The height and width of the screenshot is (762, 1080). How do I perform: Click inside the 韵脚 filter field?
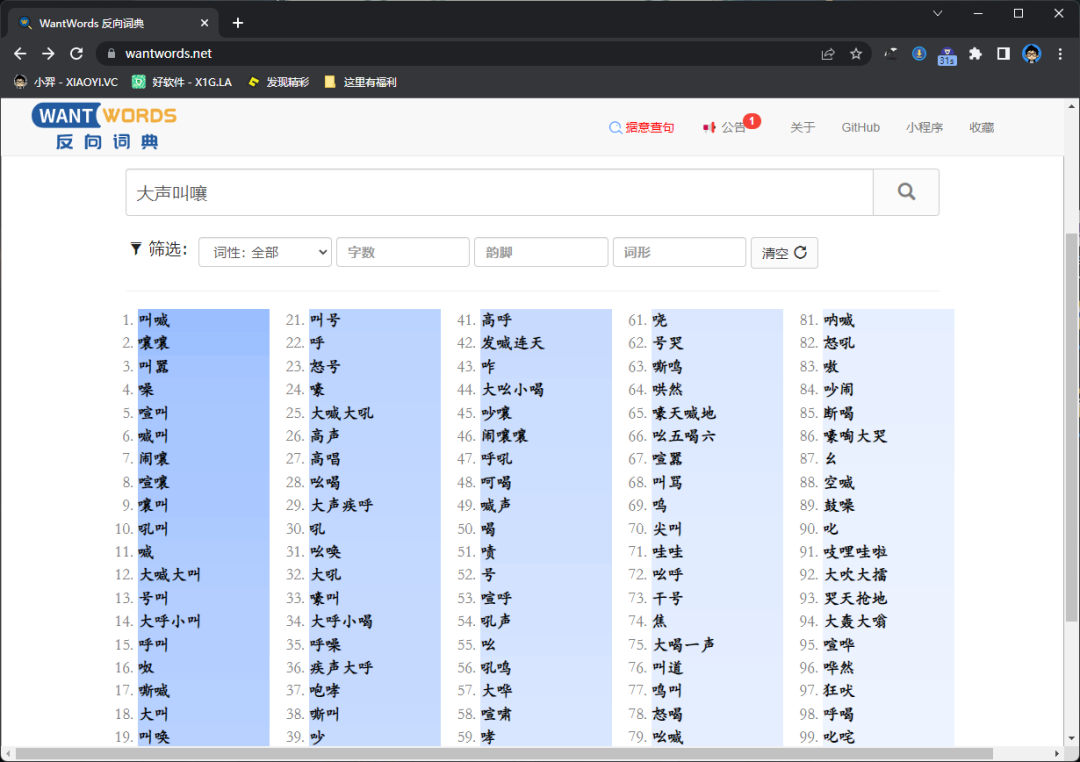[x=540, y=252]
